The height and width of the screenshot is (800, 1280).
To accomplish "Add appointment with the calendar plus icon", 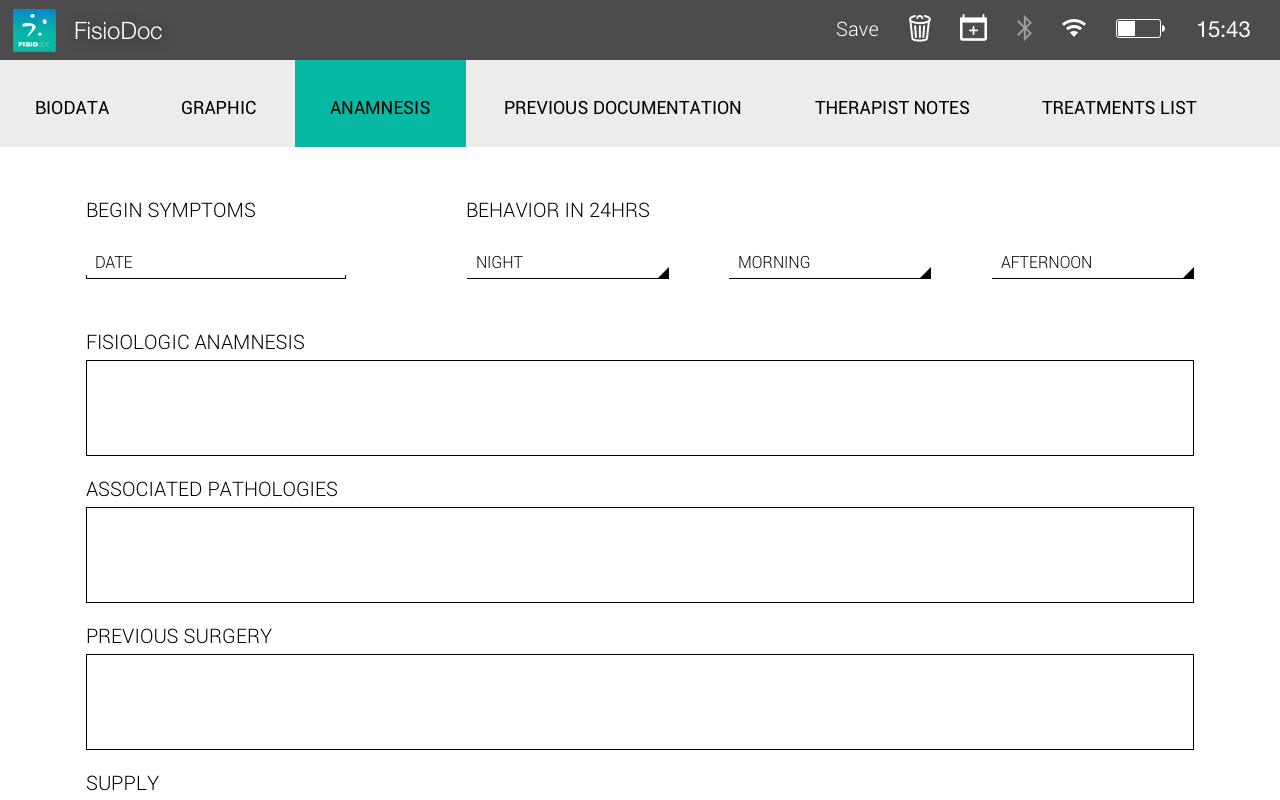I will 973,29.
